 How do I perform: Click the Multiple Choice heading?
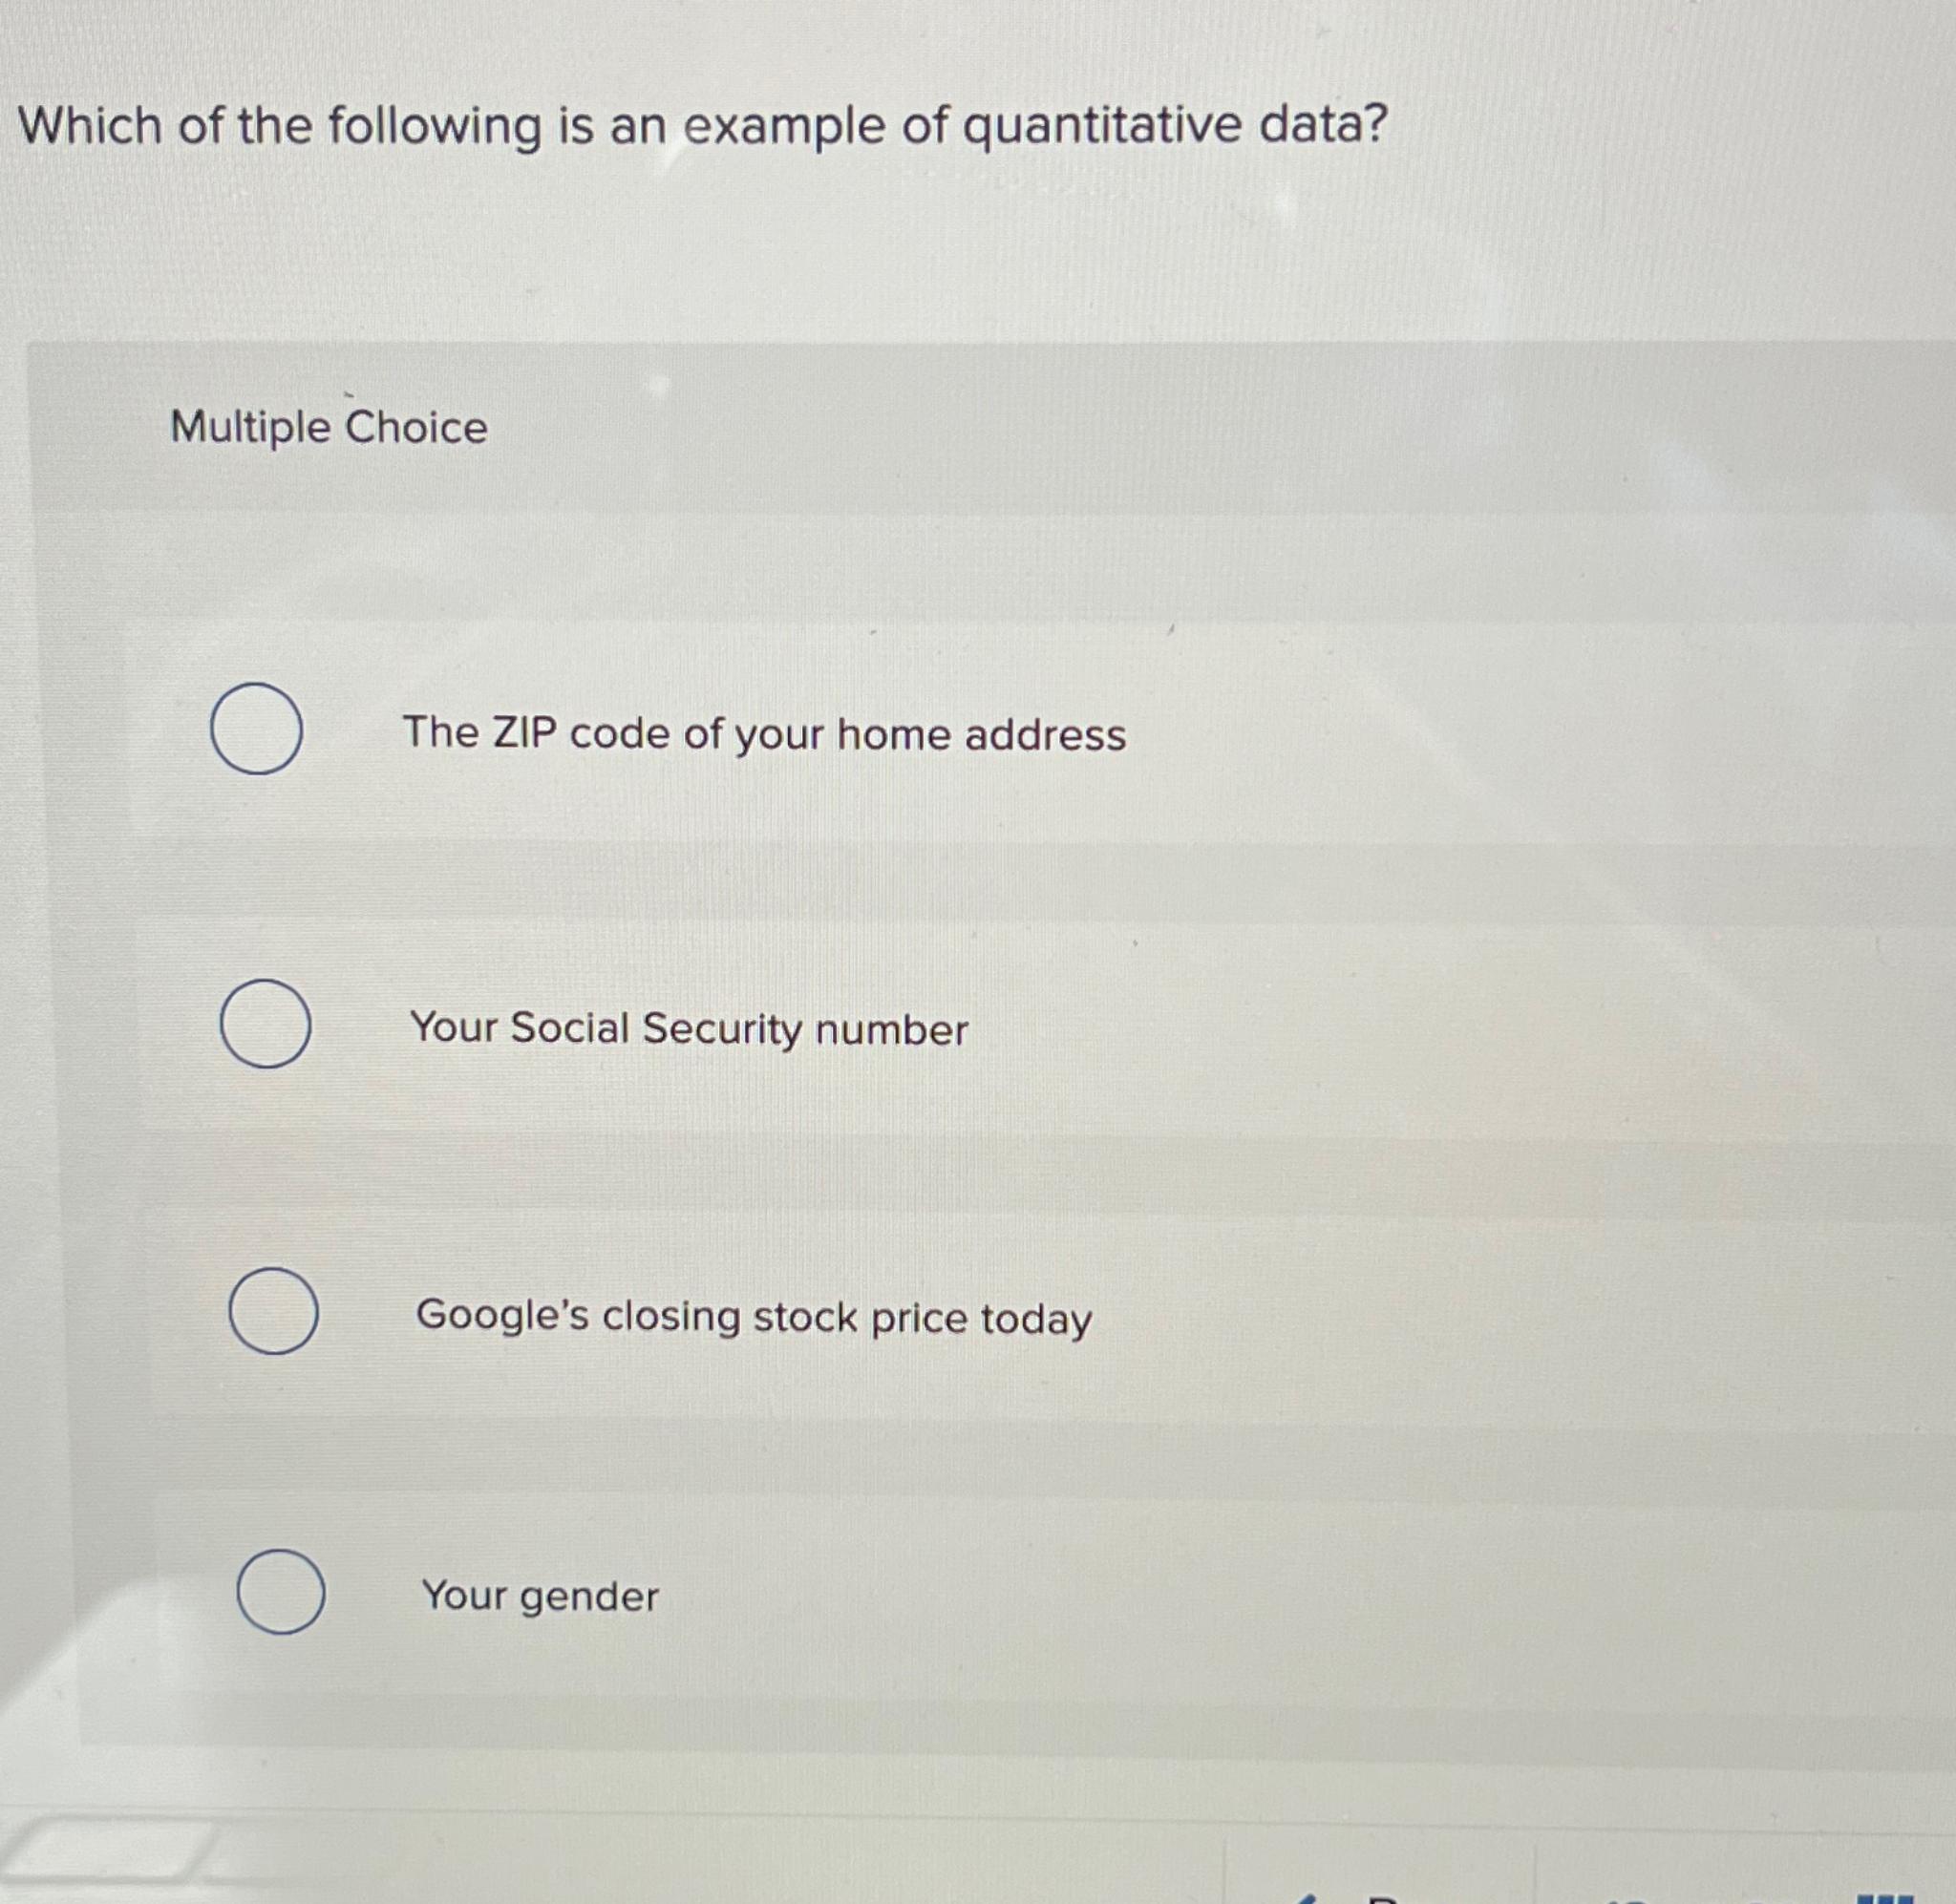327,428
